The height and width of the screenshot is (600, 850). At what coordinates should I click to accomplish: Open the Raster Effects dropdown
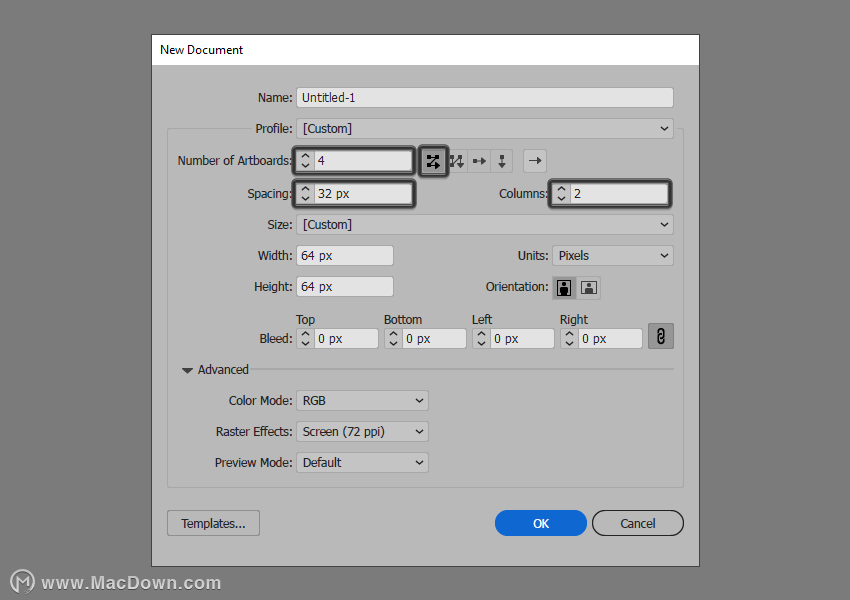point(362,431)
